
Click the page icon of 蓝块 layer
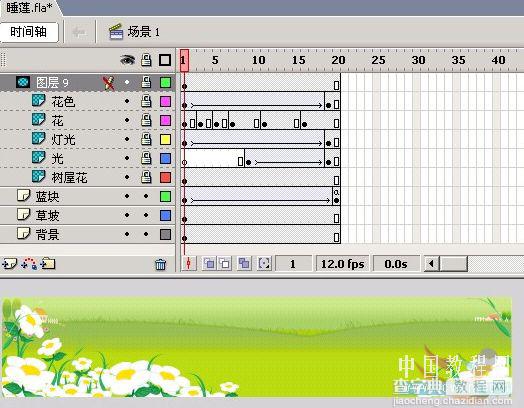click(23, 195)
